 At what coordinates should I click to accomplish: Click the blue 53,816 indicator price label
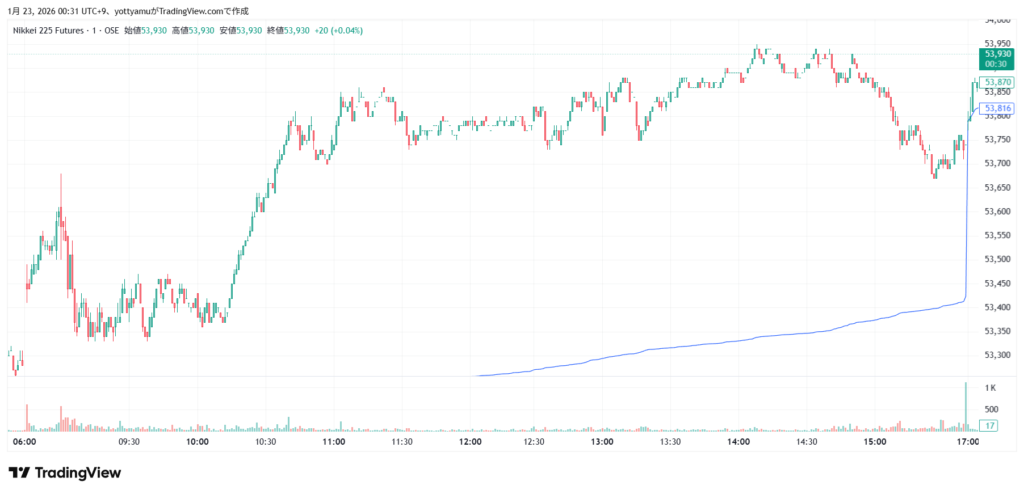click(998, 108)
